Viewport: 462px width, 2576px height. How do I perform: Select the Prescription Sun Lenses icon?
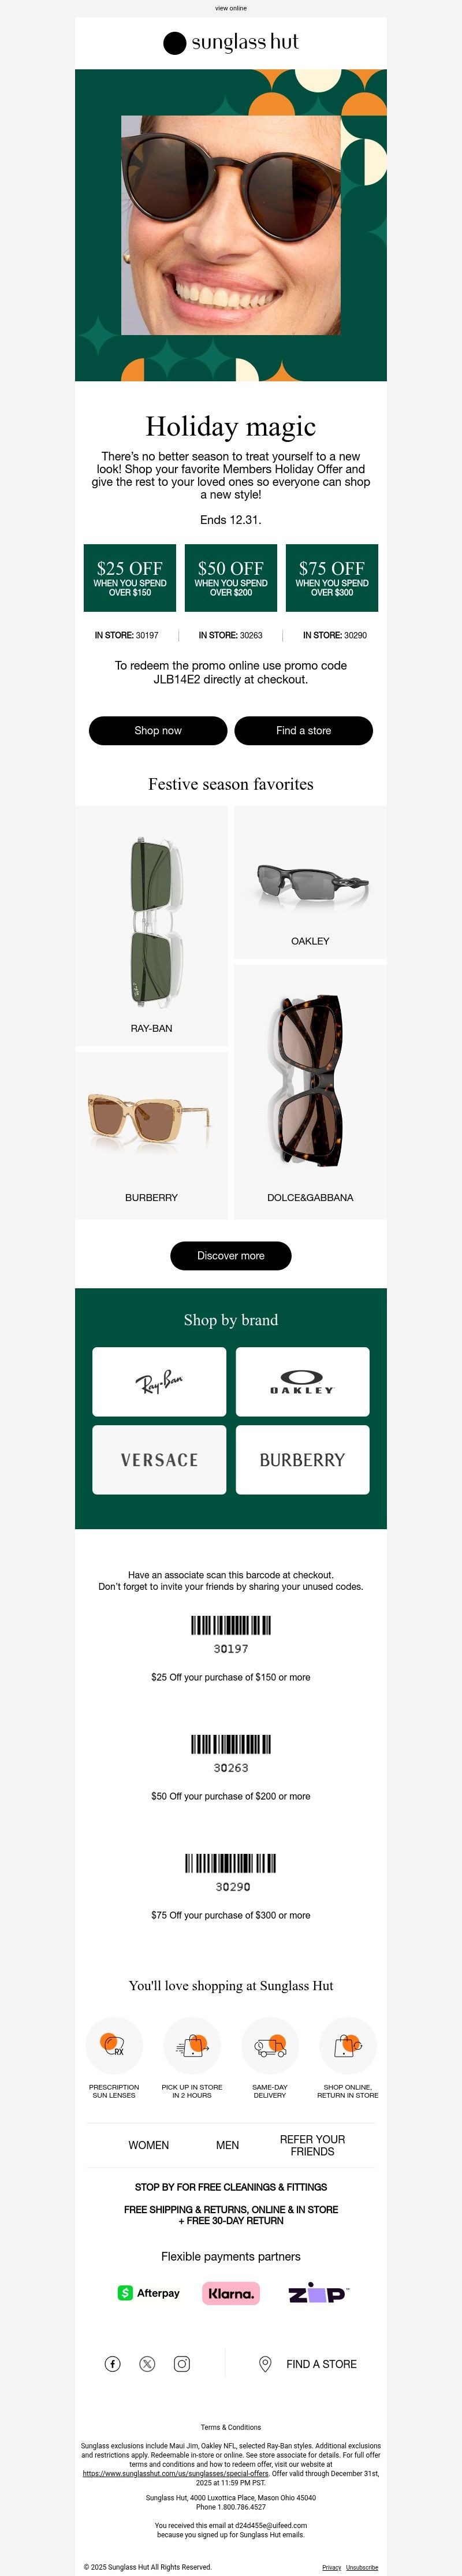(x=114, y=2045)
